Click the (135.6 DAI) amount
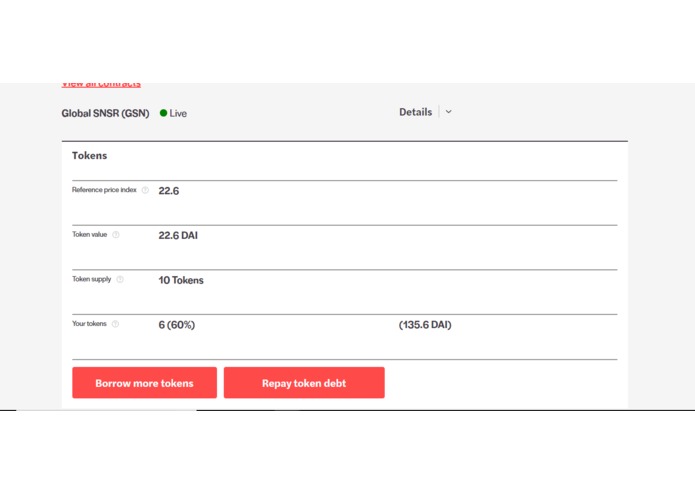The height and width of the screenshot is (494, 695). pos(425,325)
